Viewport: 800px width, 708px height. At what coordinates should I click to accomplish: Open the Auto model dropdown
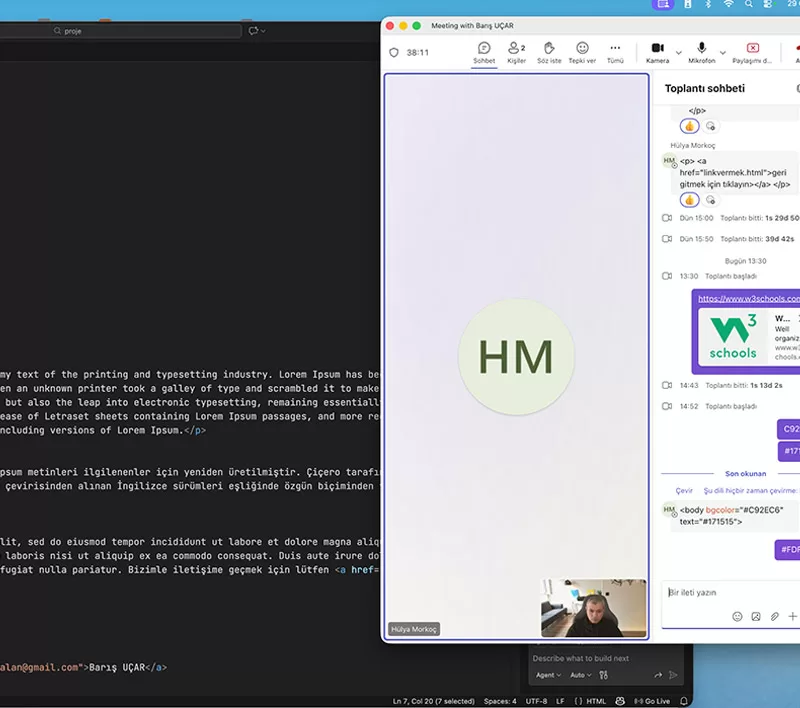[581, 675]
